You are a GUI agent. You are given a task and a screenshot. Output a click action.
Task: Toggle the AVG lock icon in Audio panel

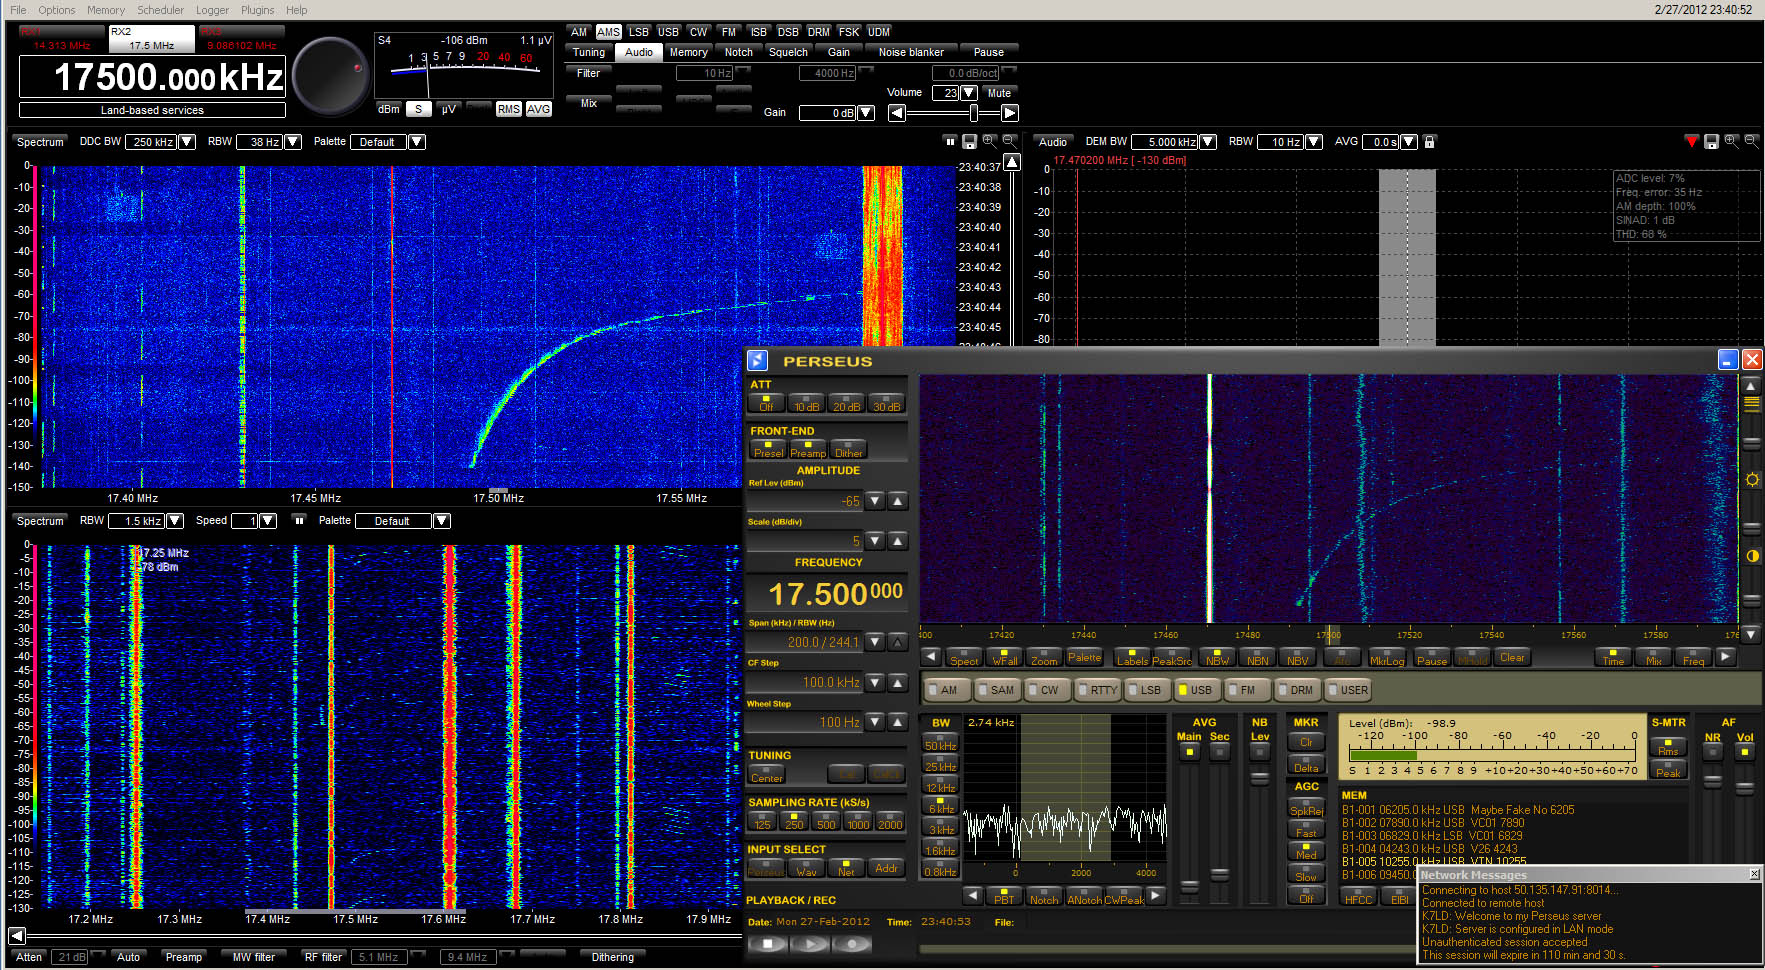pos(1429,141)
